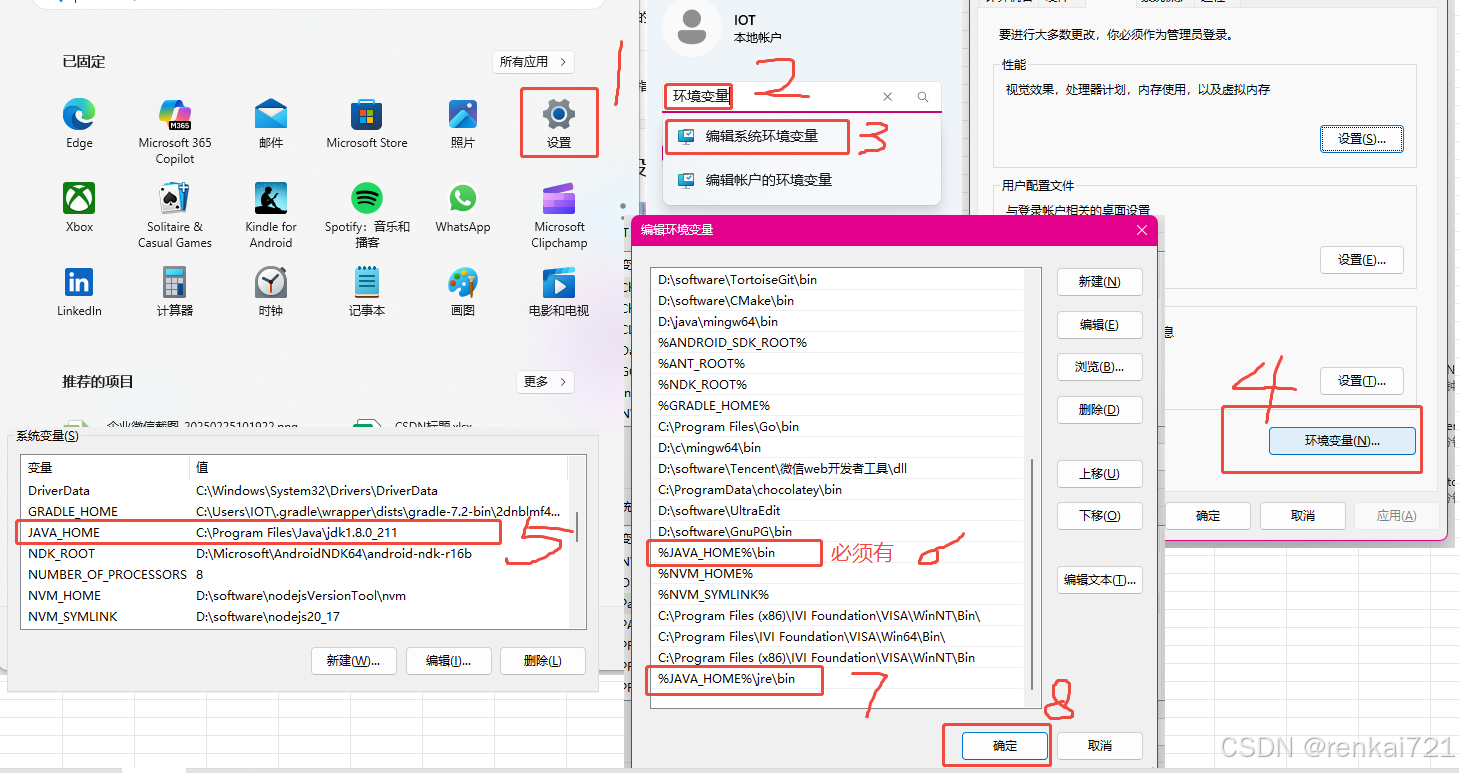This screenshot has height=773, width=1459.
Task: Click 删除(L) under system variables
Action: (x=542, y=661)
